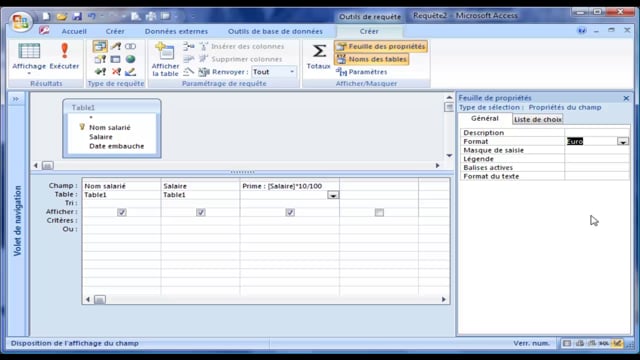Select the Général properties tab
Viewport: 640px width, 360px height.
coord(485,118)
